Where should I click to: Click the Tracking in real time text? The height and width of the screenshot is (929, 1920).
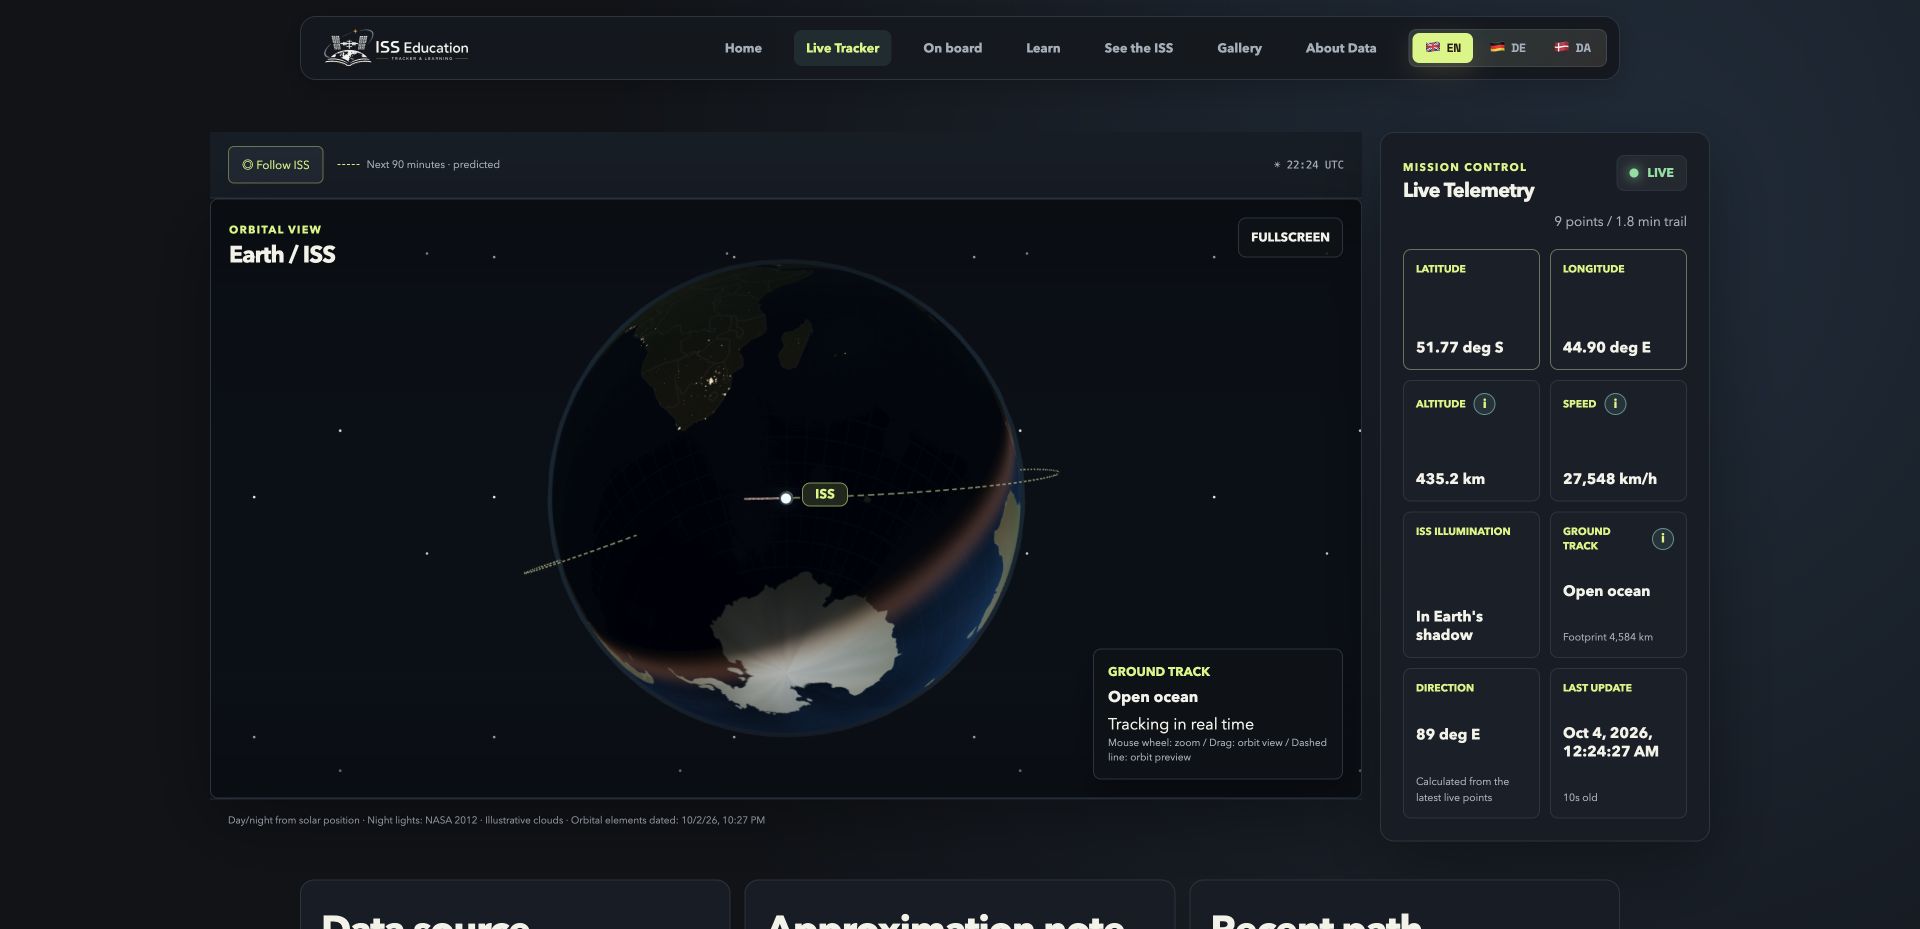pos(1180,724)
